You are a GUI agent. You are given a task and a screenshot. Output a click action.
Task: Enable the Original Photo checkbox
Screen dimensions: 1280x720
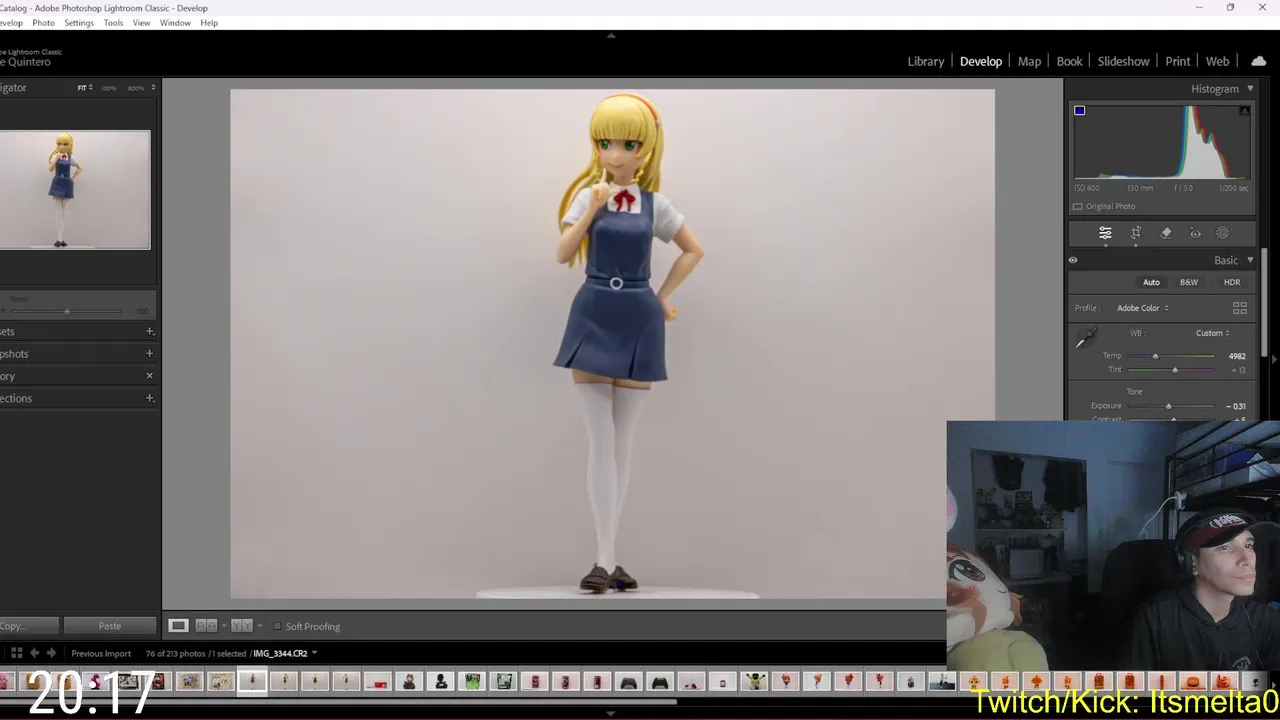(1078, 206)
